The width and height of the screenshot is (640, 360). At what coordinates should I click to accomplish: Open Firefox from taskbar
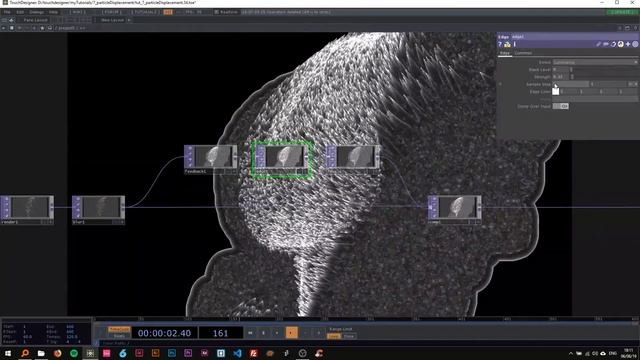tap(58, 353)
